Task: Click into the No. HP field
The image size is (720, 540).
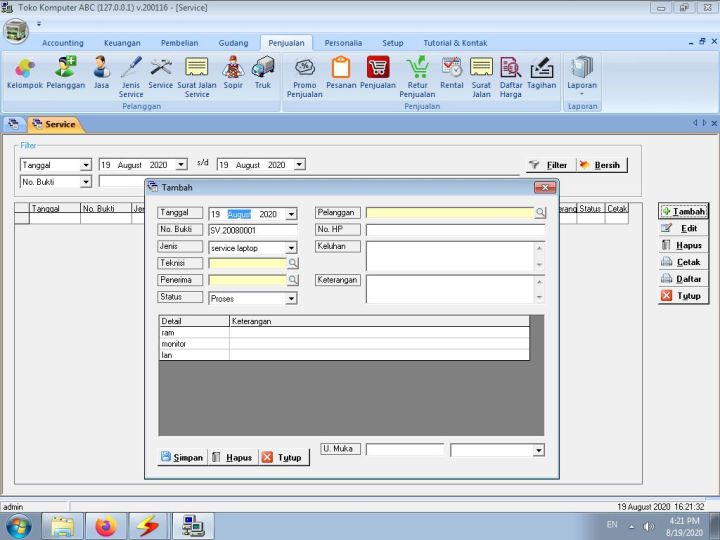Action: click(x=455, y=230)
